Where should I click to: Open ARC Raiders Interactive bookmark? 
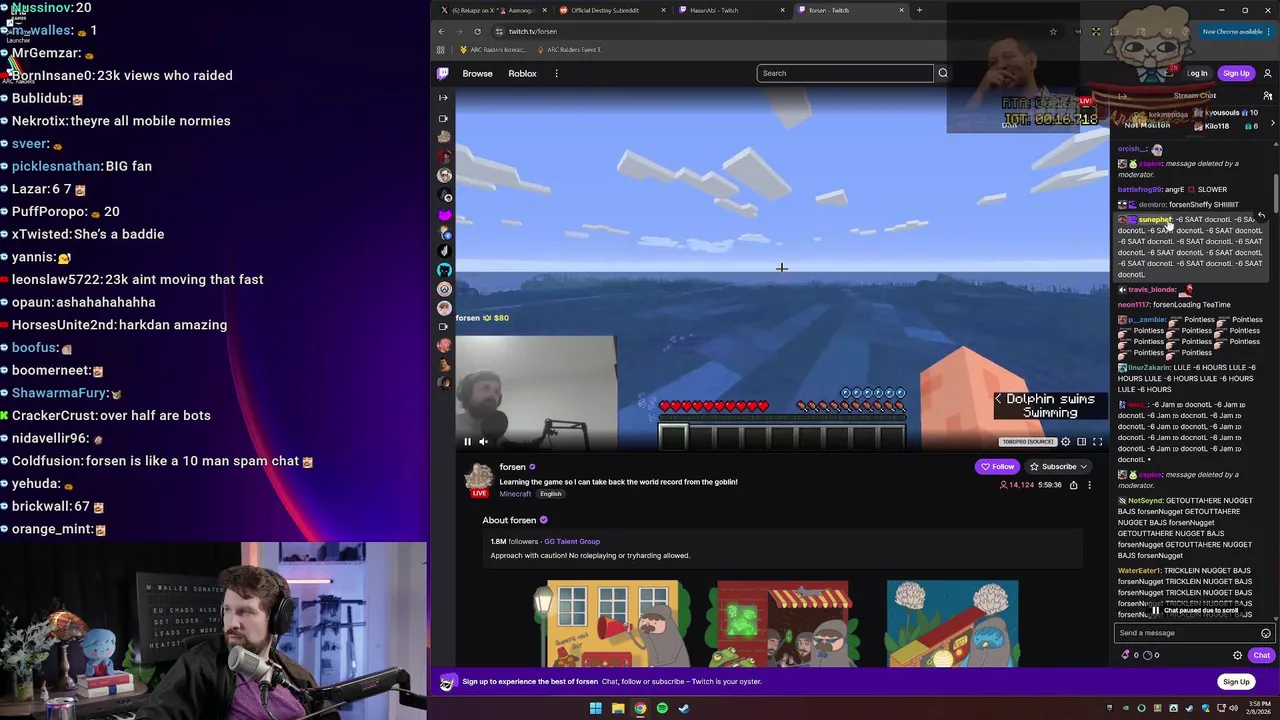(493, 49)
